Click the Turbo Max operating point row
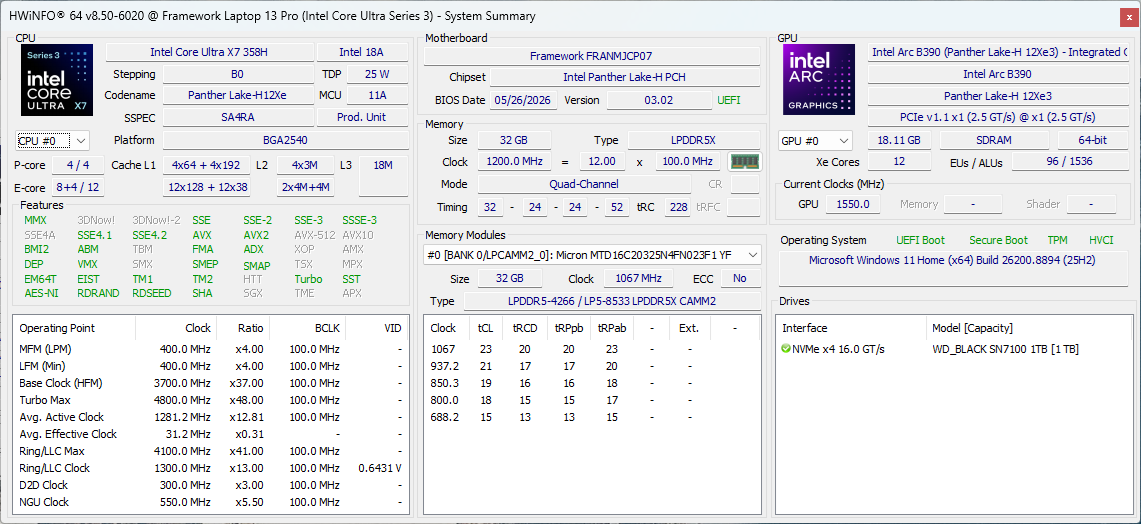 click(211, 400)
